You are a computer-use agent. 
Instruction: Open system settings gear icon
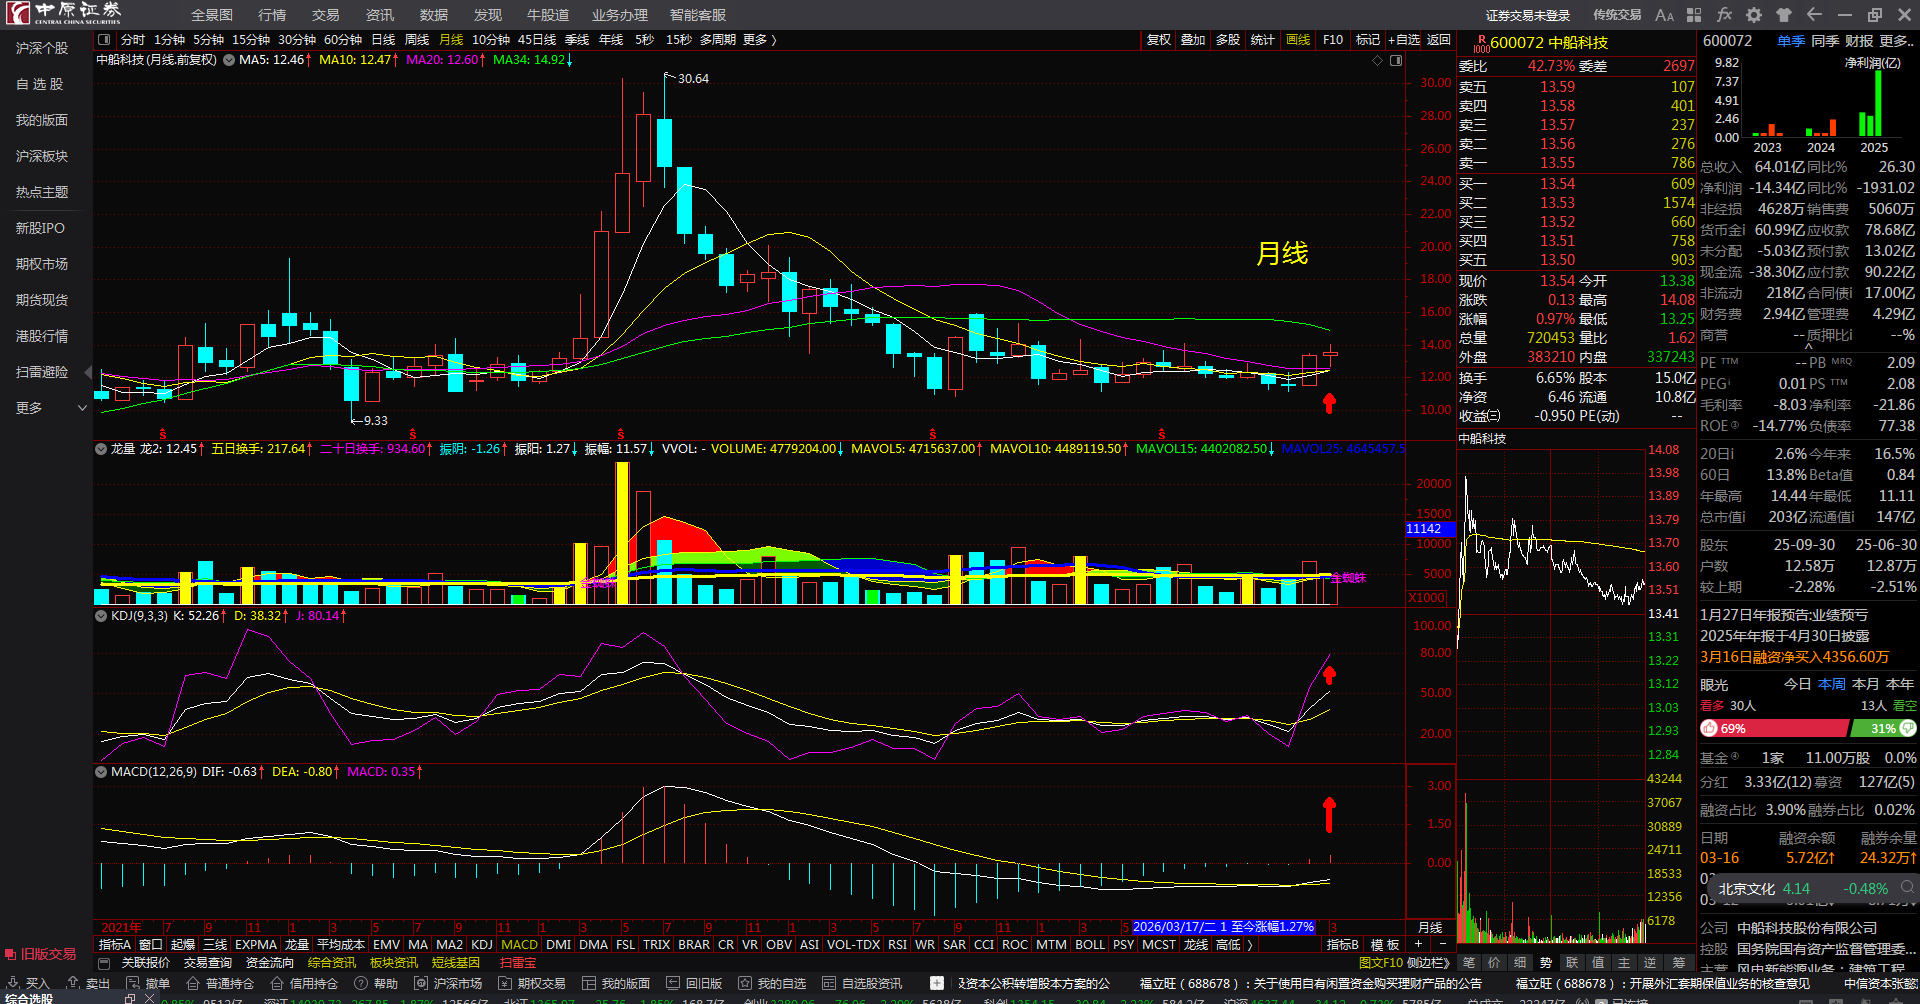point(1754,15)
